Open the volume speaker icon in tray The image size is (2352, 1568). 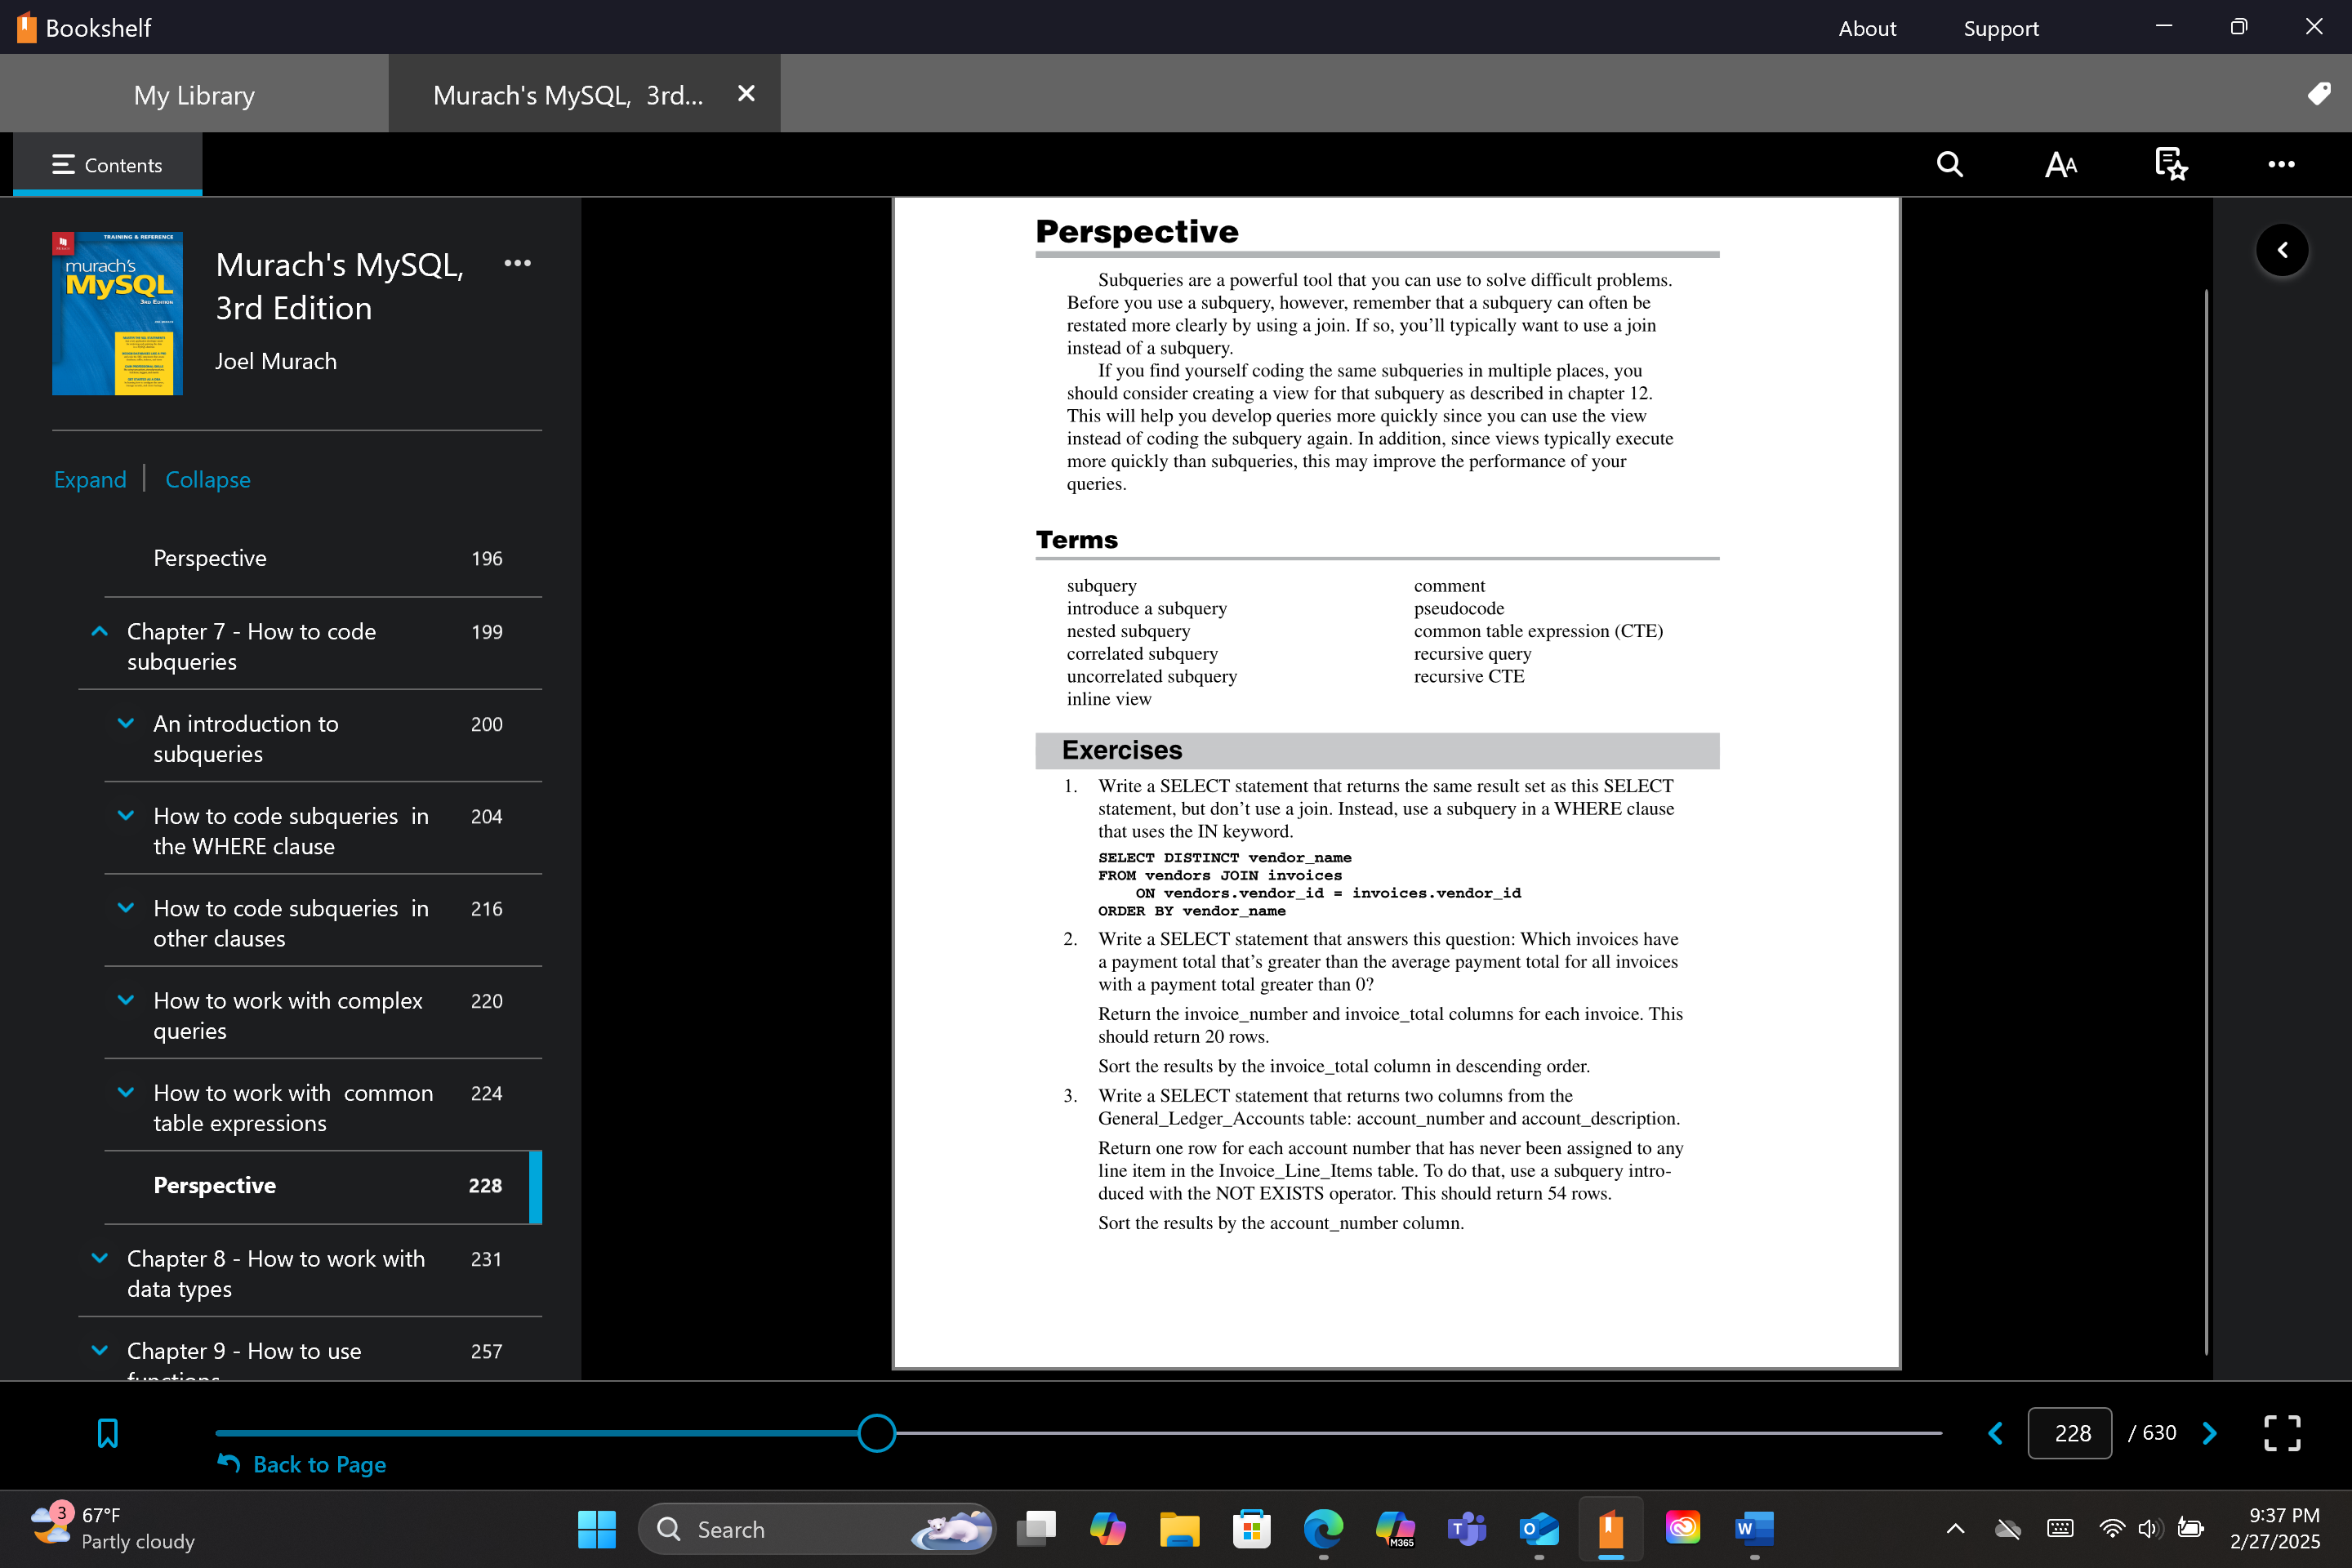(2149, 1528)
